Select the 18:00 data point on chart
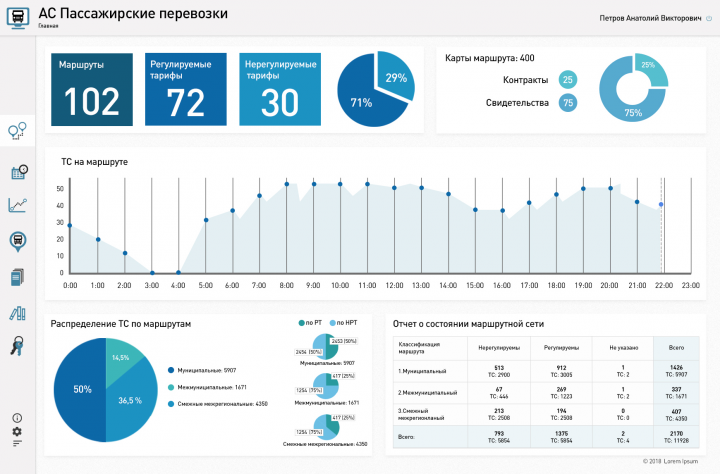 (557, 194)
